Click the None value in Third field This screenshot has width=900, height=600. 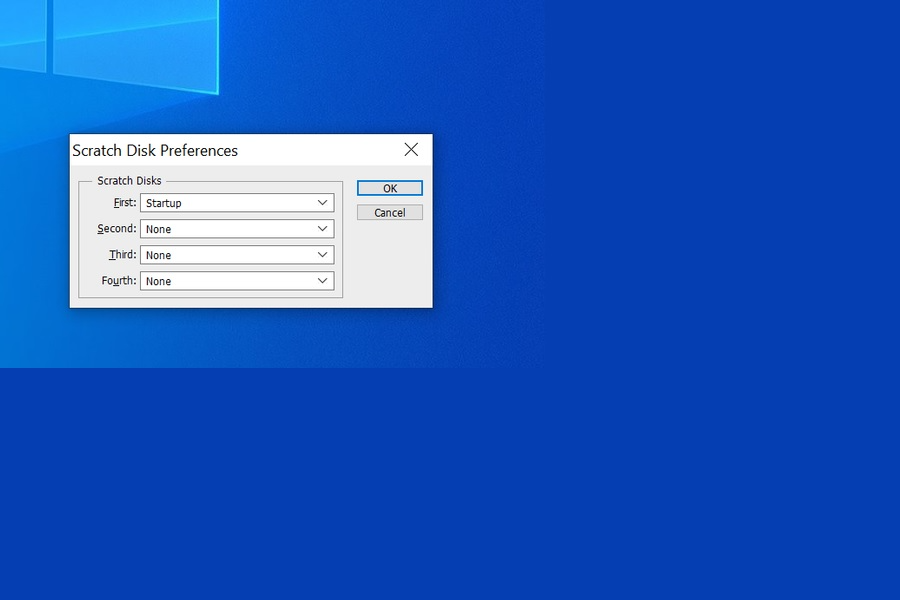158,255
